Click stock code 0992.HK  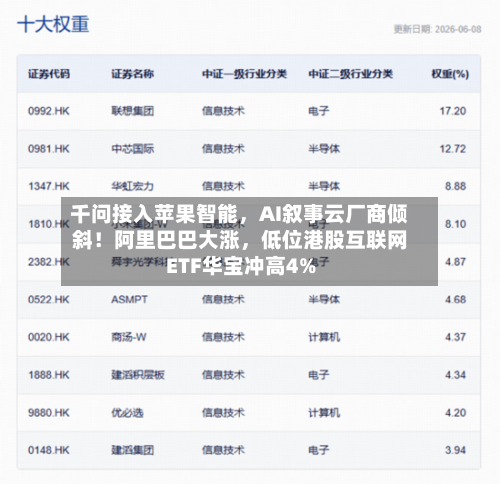[49, 111]
